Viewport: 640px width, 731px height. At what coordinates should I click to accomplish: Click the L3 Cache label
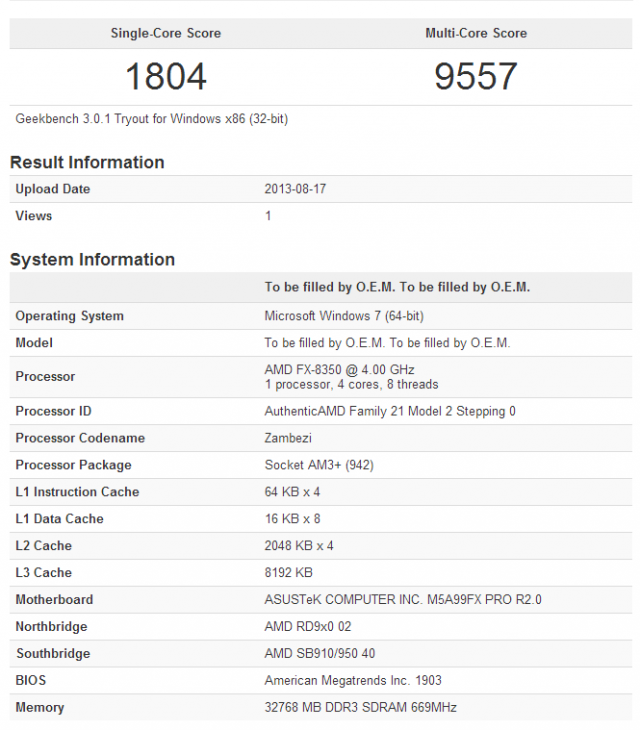[x=43, y=572]
